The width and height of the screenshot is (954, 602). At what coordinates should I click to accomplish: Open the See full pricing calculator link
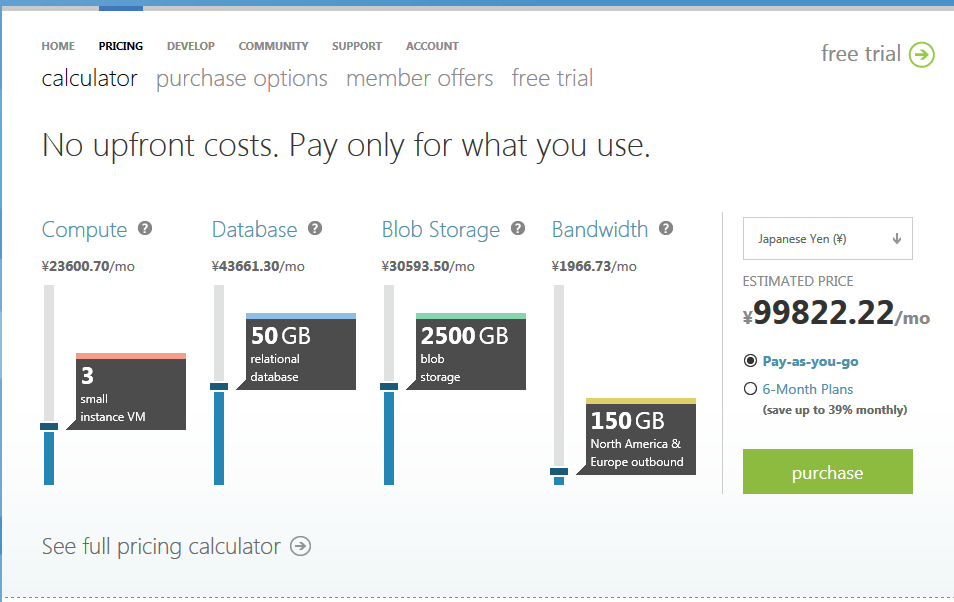161,546
